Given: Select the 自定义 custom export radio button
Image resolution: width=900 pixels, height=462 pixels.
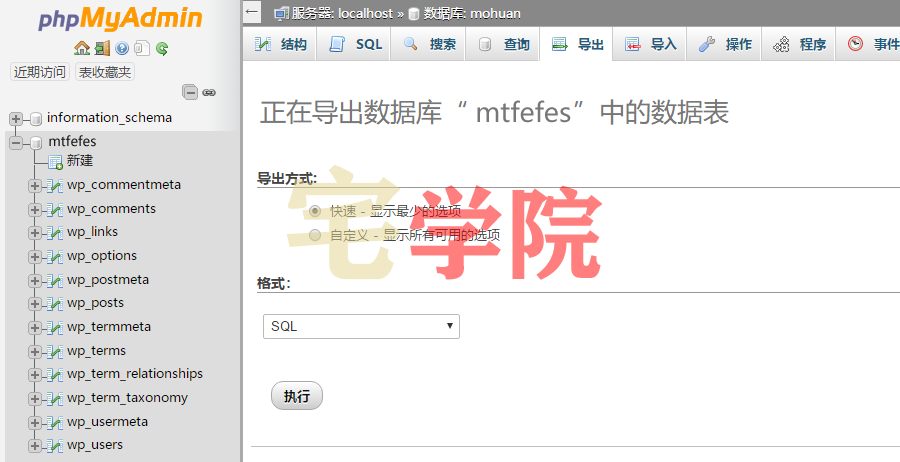Looking at the screenshot, I should click(315, 235).
